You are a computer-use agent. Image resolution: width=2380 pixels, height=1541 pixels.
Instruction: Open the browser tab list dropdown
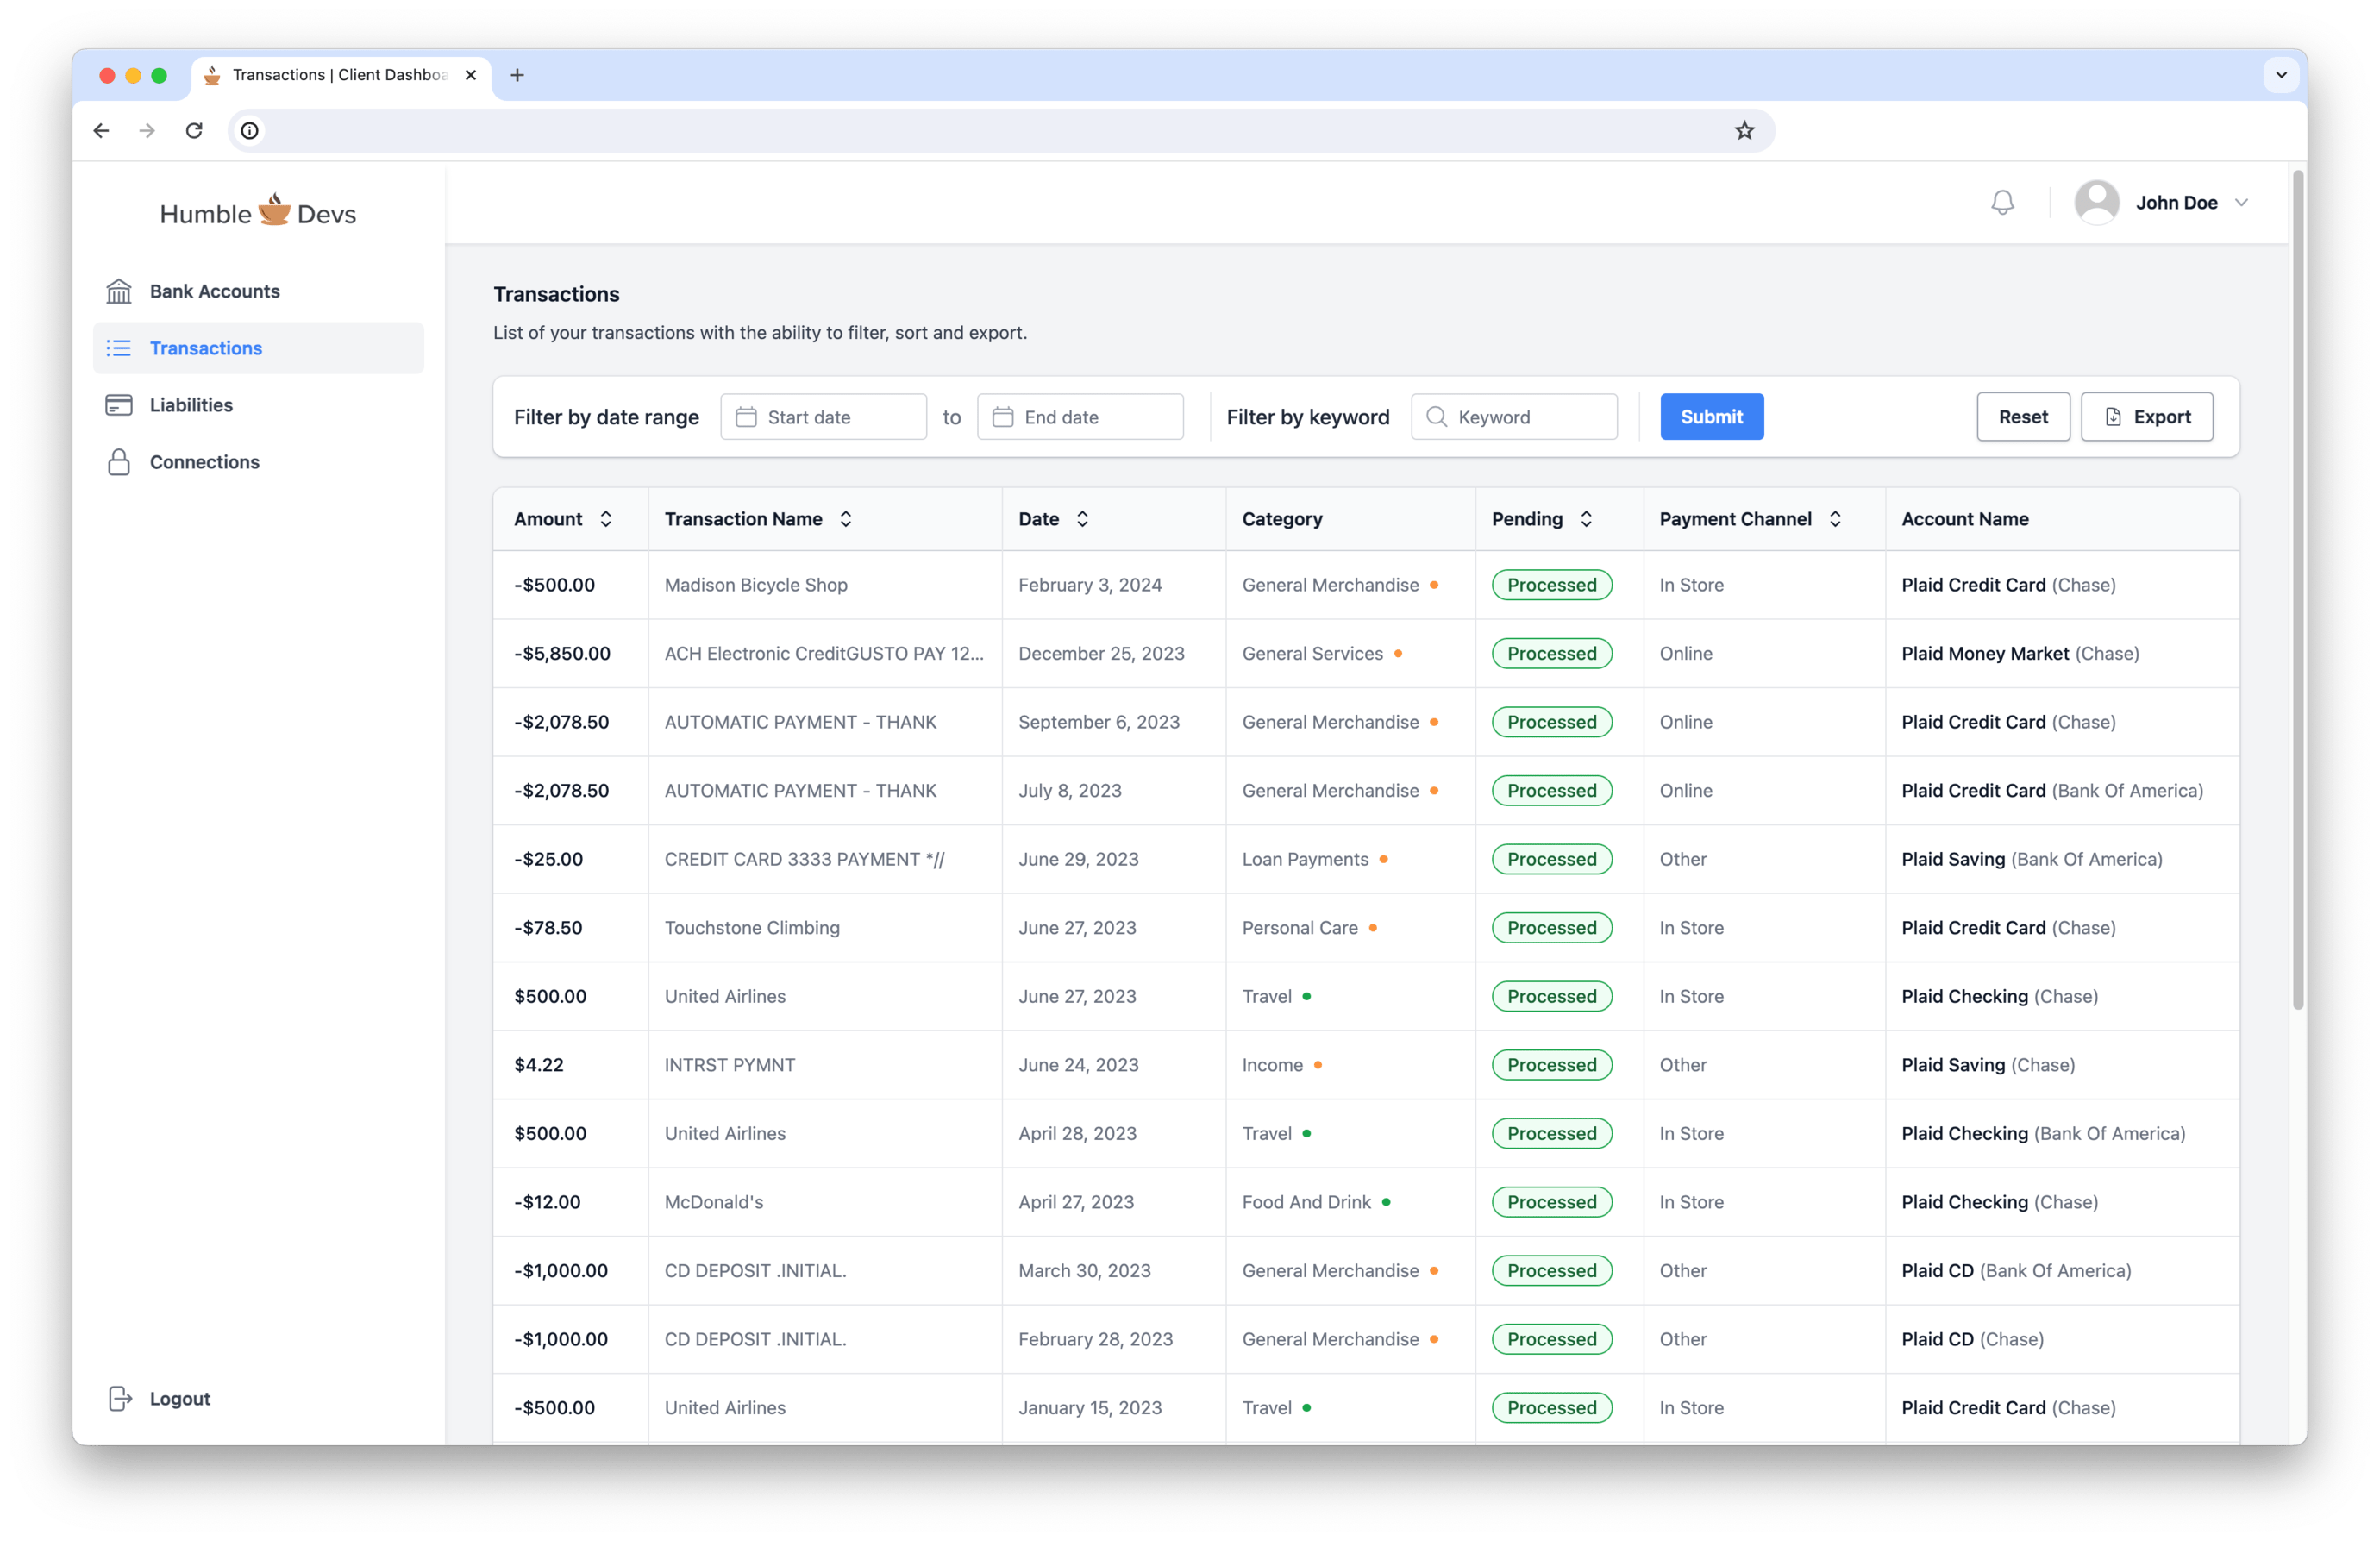point(2281,75)
